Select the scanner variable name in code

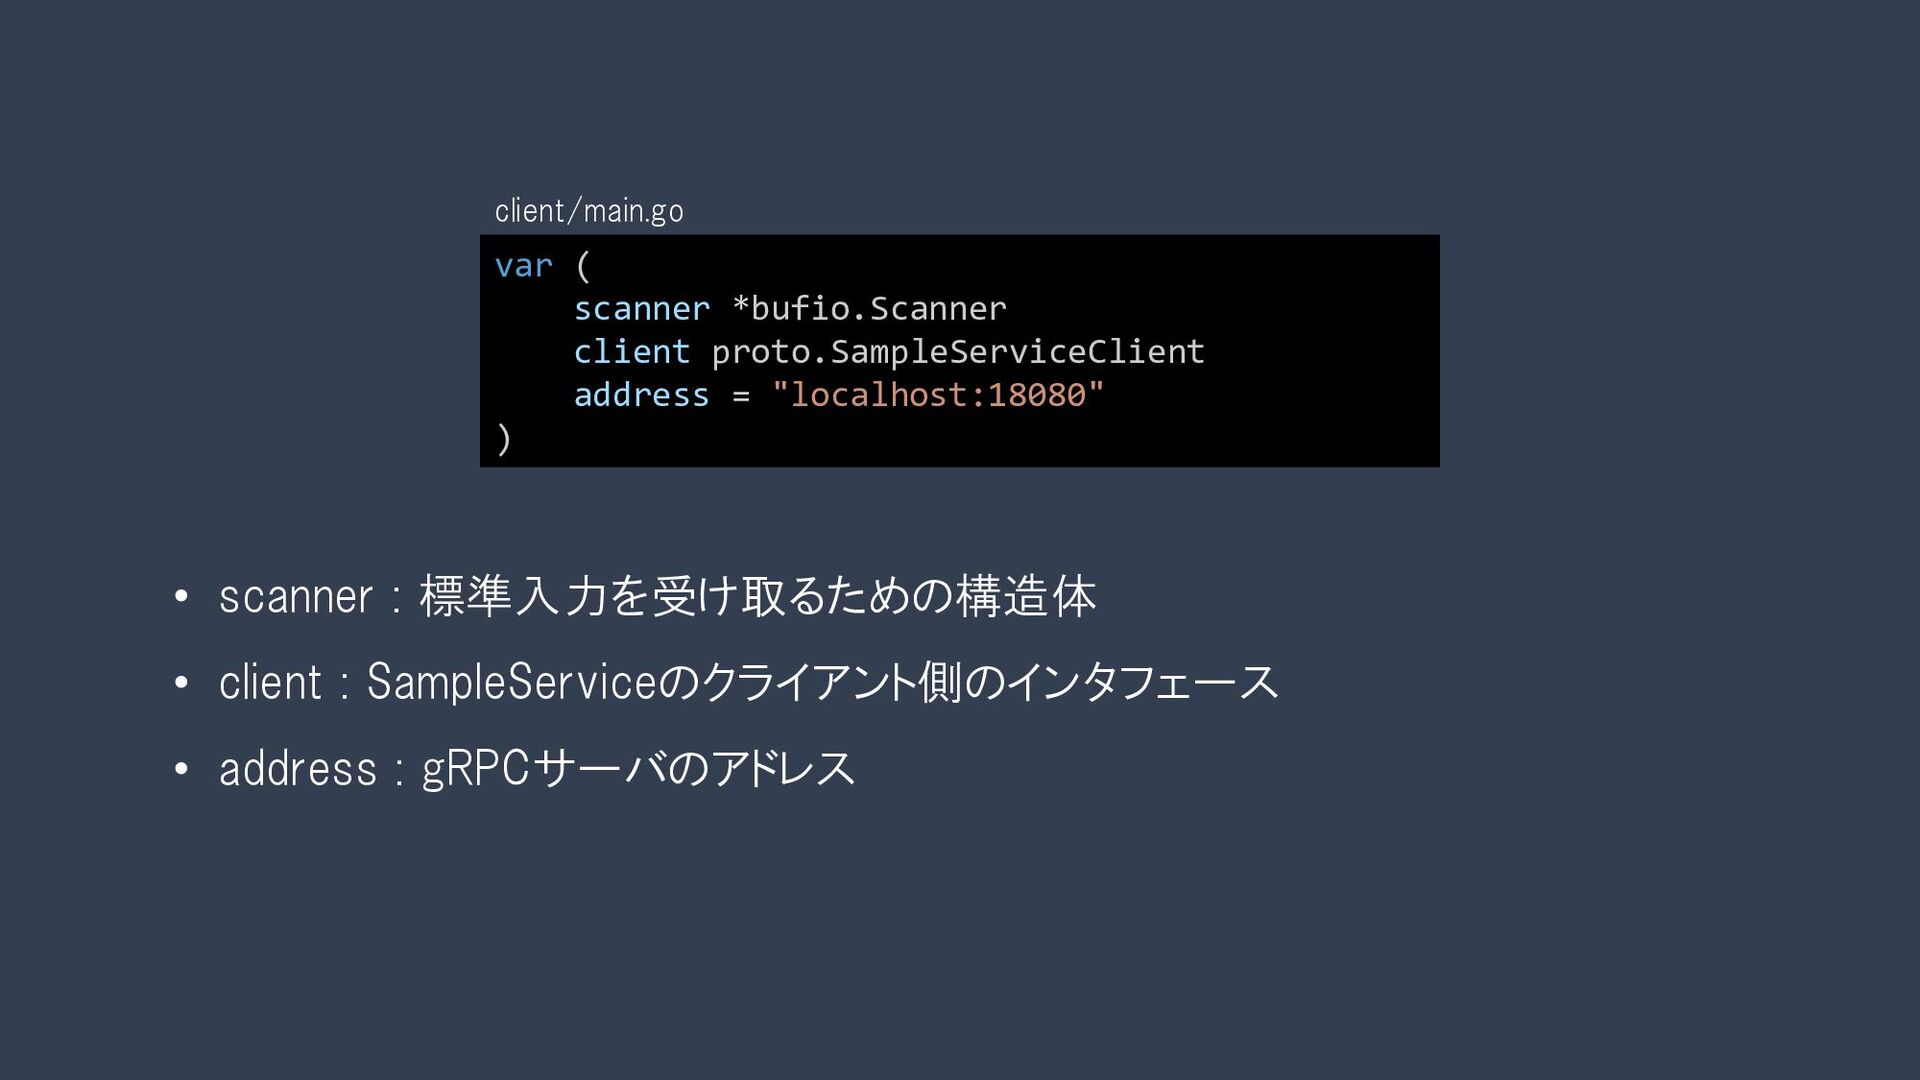tap(641, 309)
